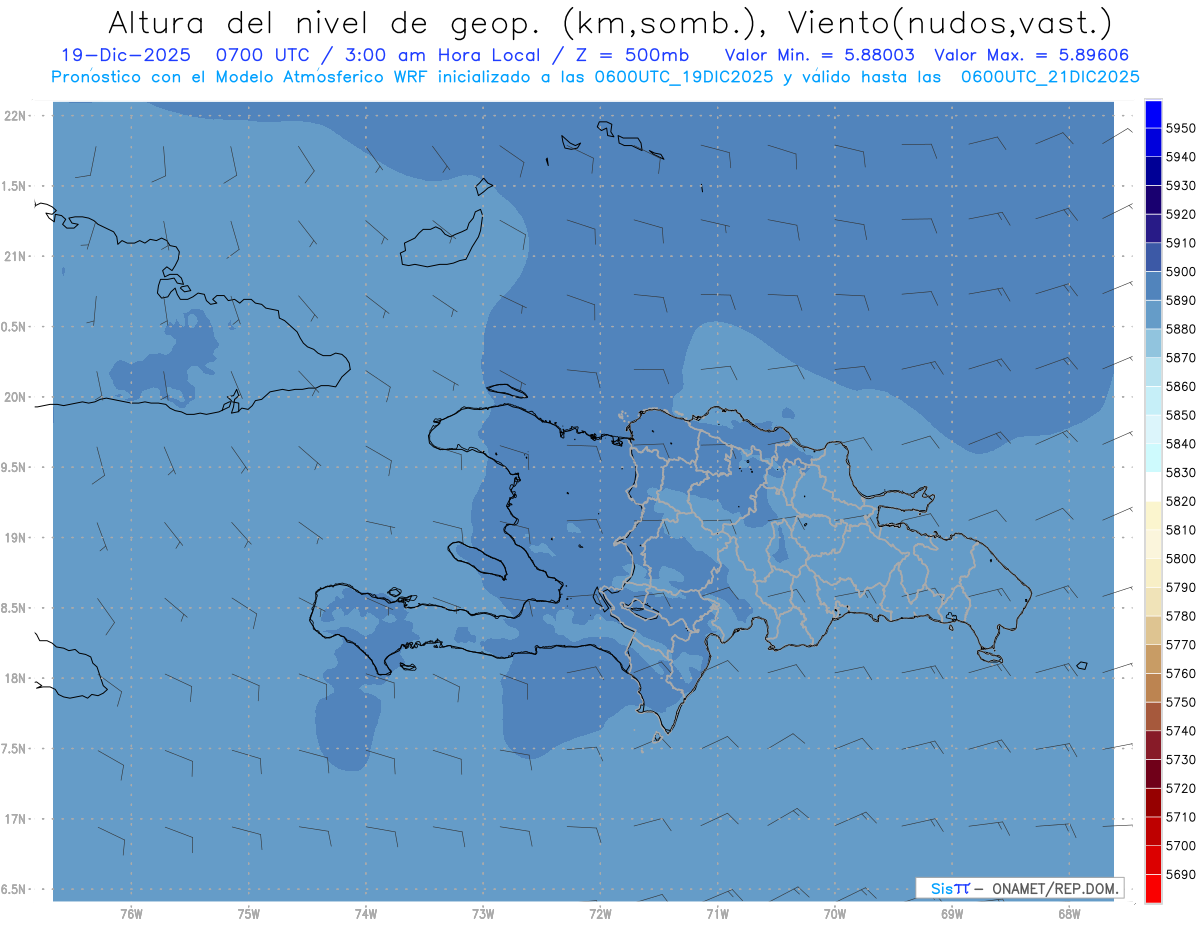
Task: Click the '18N' latitude axis label
Action: click(16, 678)
